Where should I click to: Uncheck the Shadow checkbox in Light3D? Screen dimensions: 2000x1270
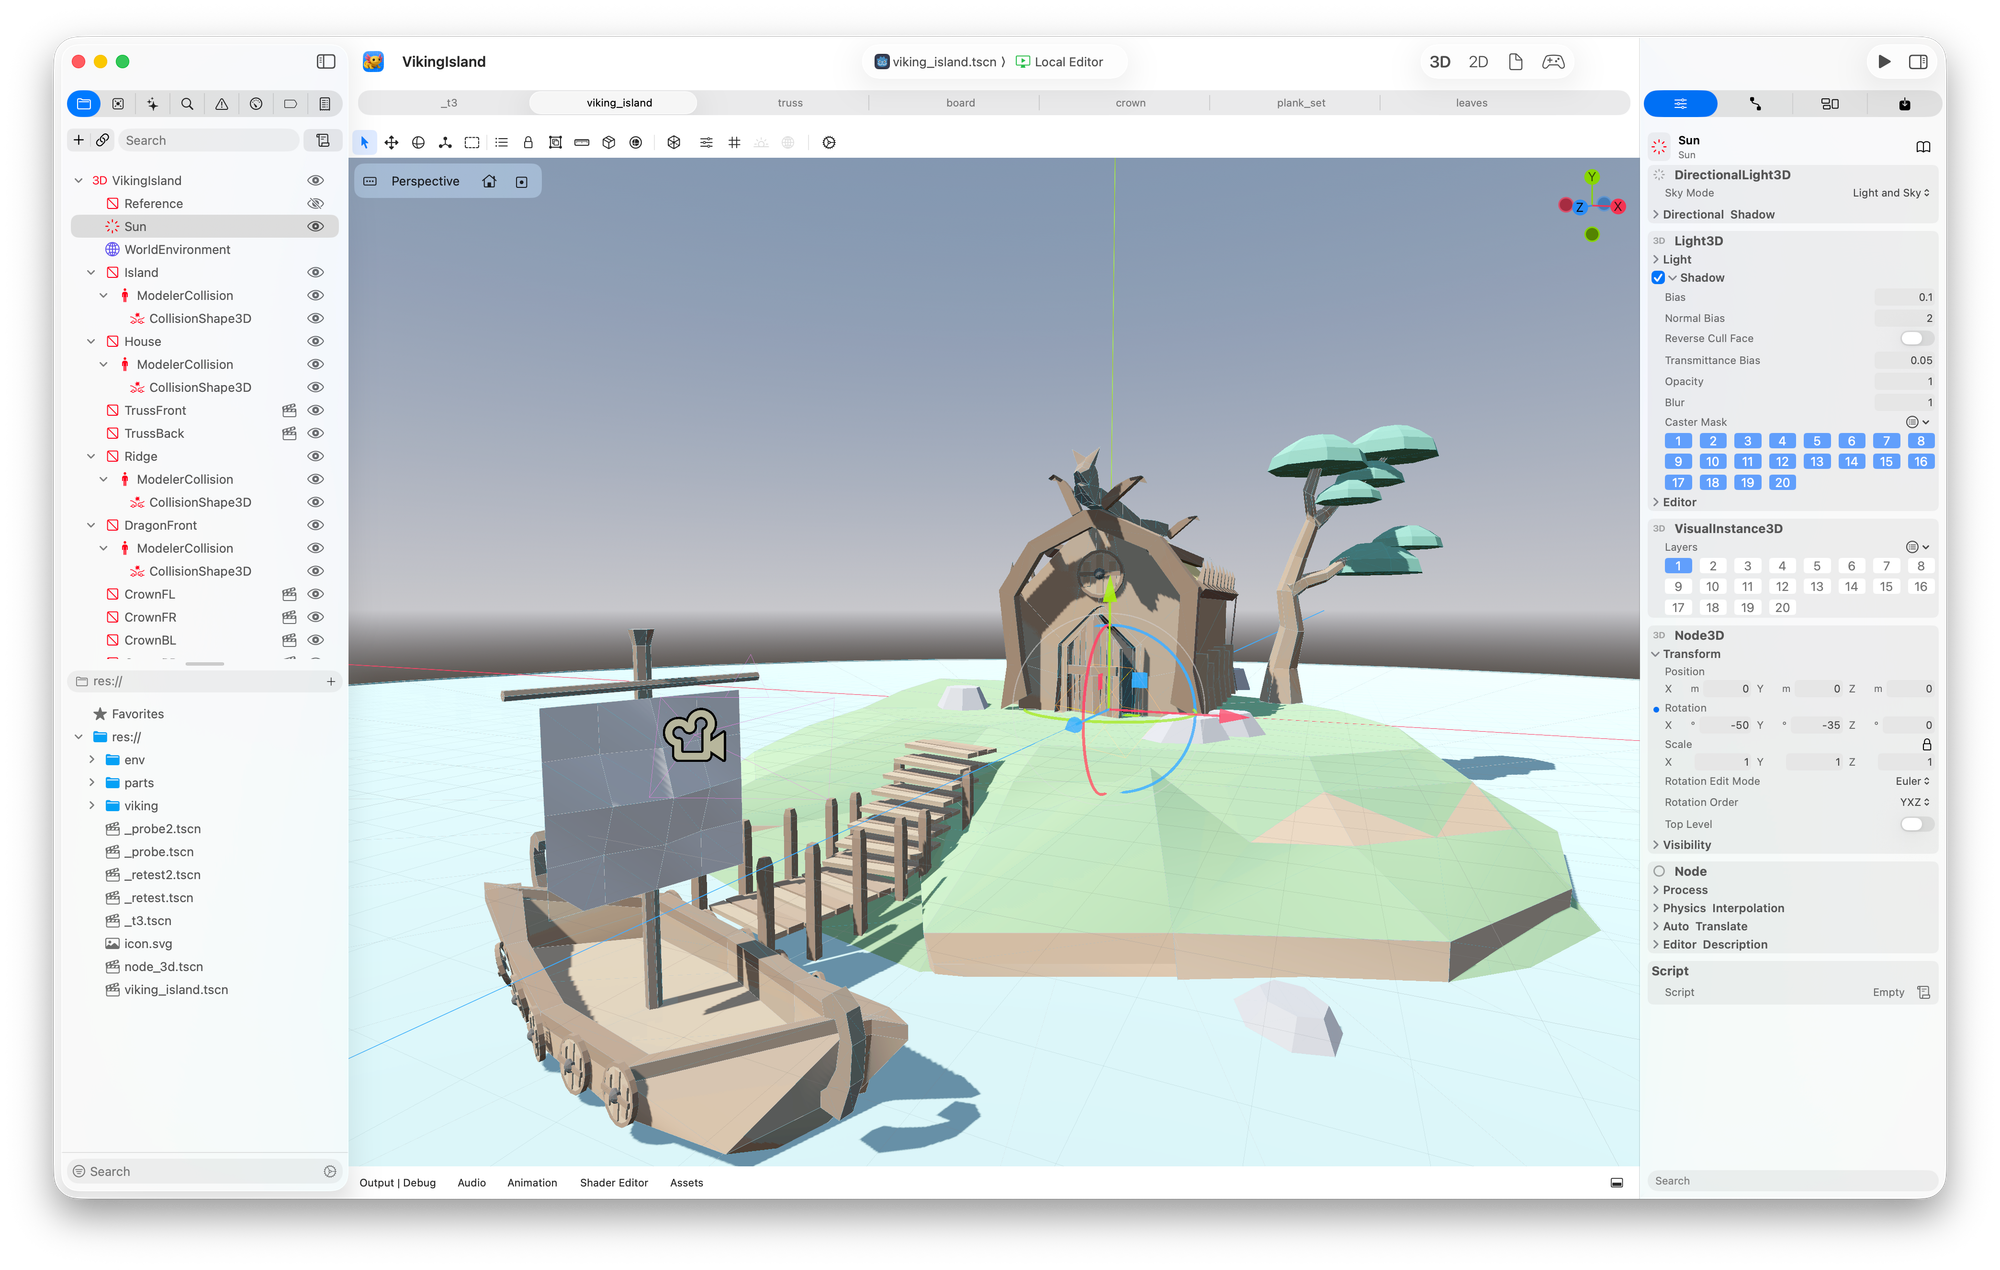pos(1658,277)
